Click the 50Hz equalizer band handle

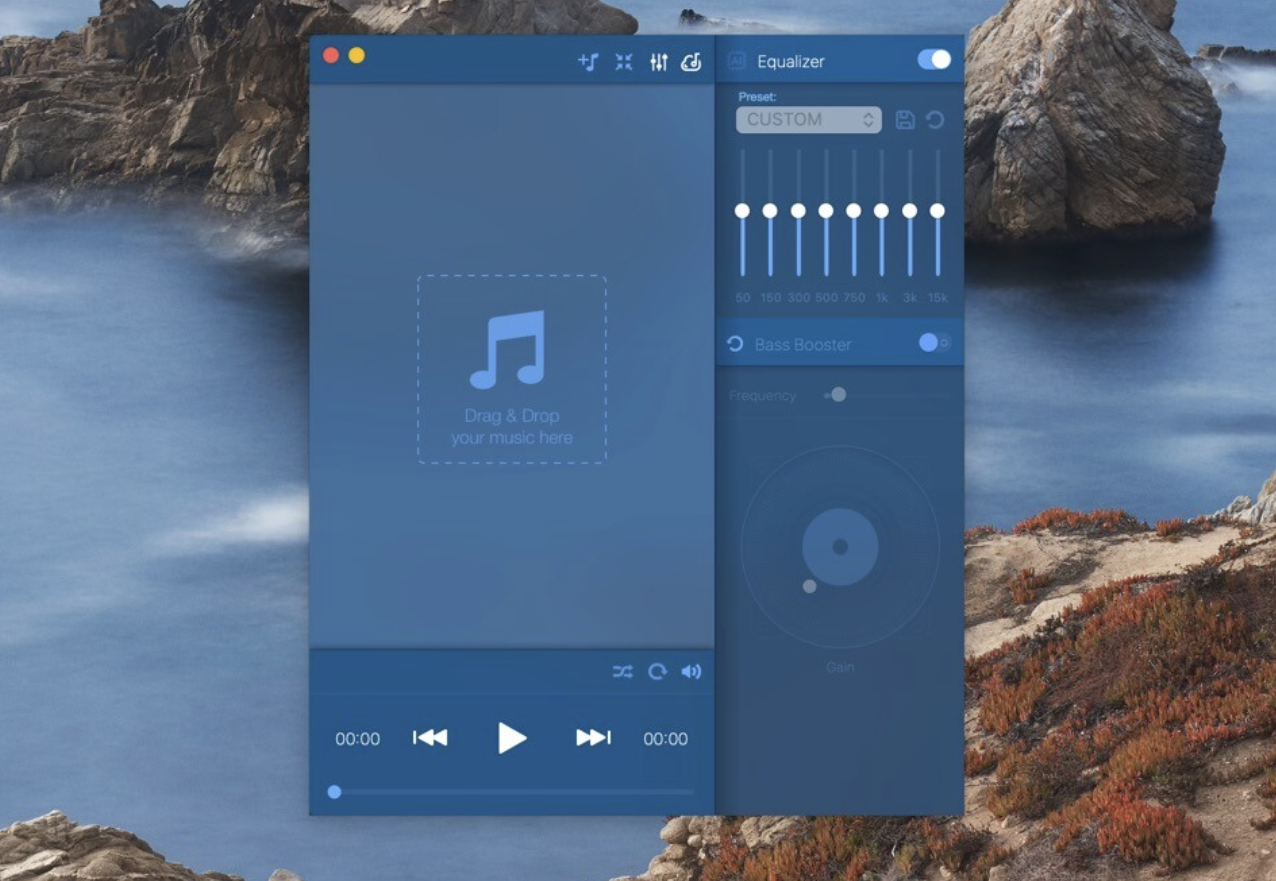pyautogui.click(x=743, y=211)
